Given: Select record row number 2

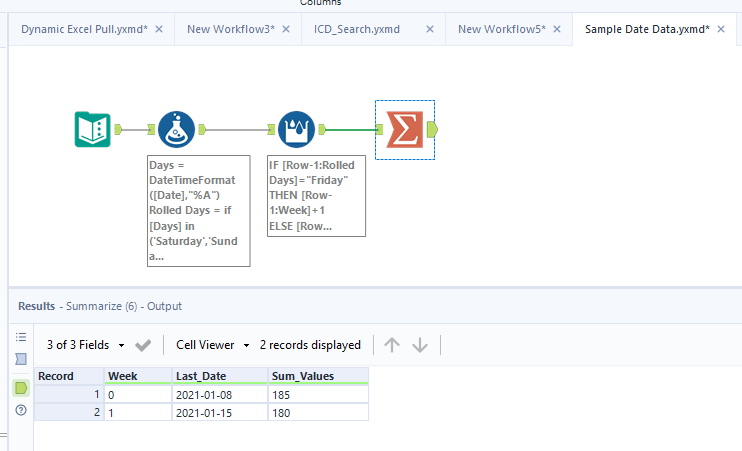Looking at the screenshot, I should (x=69, y=413).
